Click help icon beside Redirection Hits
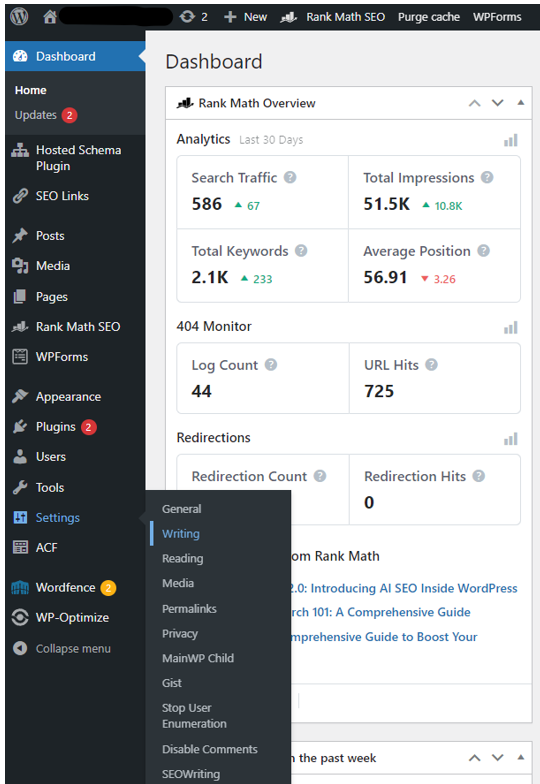The height and width of the screenshot is (784, 540). [479, 476]
